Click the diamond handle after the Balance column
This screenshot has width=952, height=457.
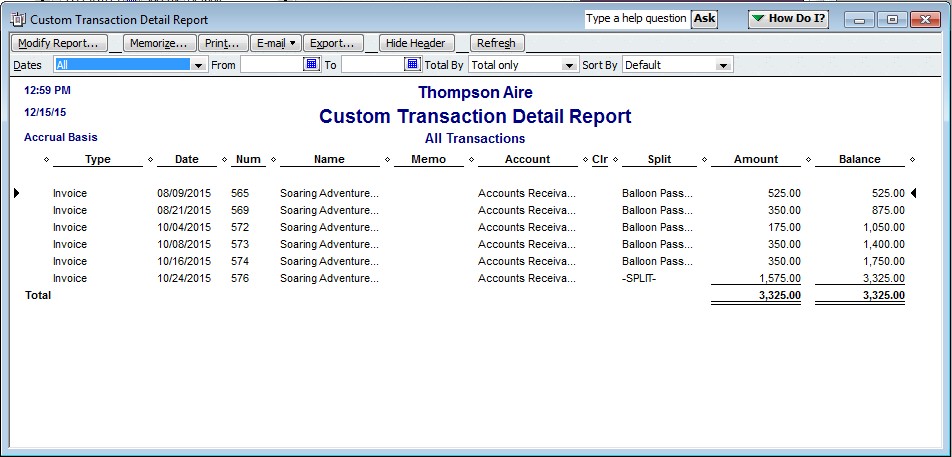click(x=912, y=160)
